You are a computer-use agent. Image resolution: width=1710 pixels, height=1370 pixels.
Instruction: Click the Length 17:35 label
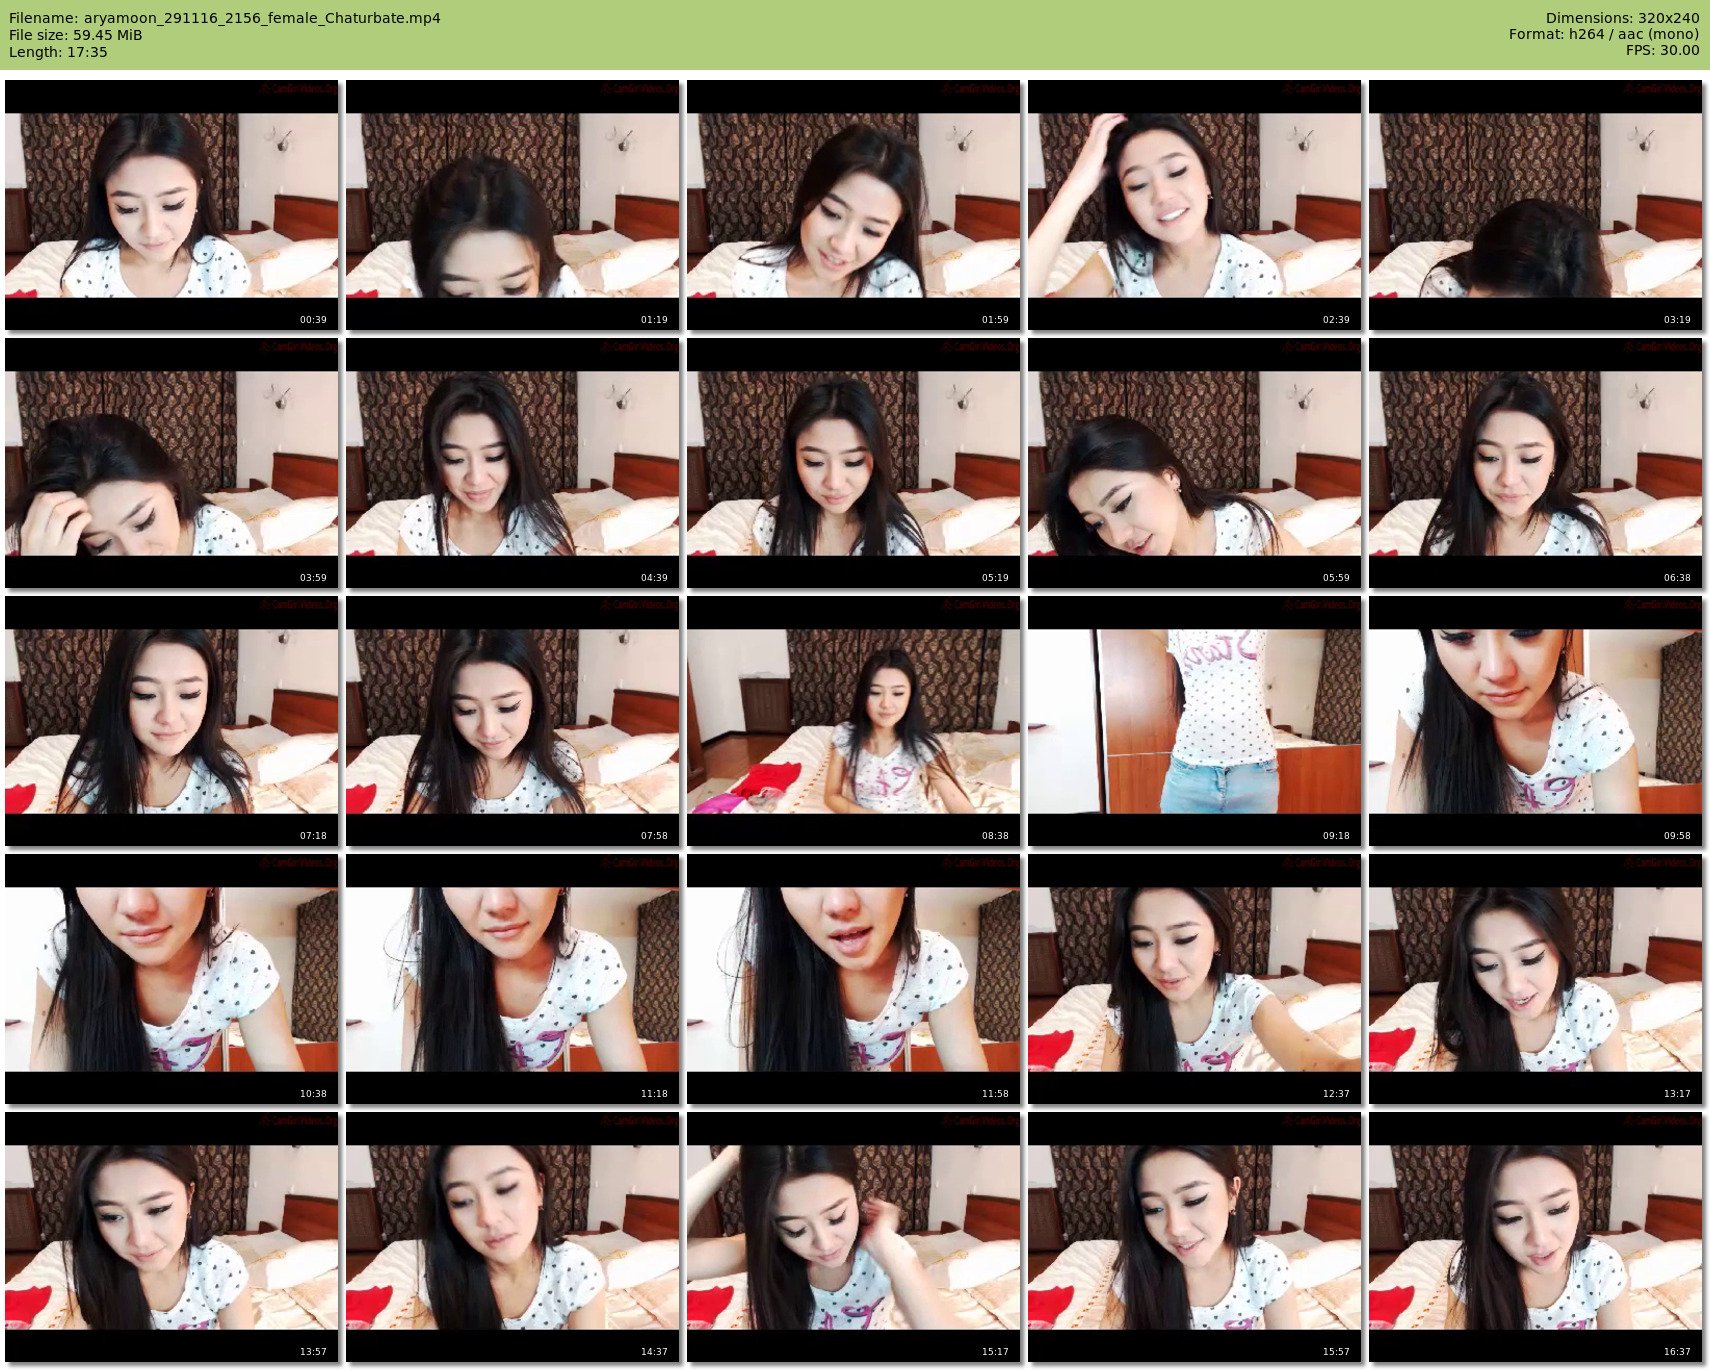58,52
